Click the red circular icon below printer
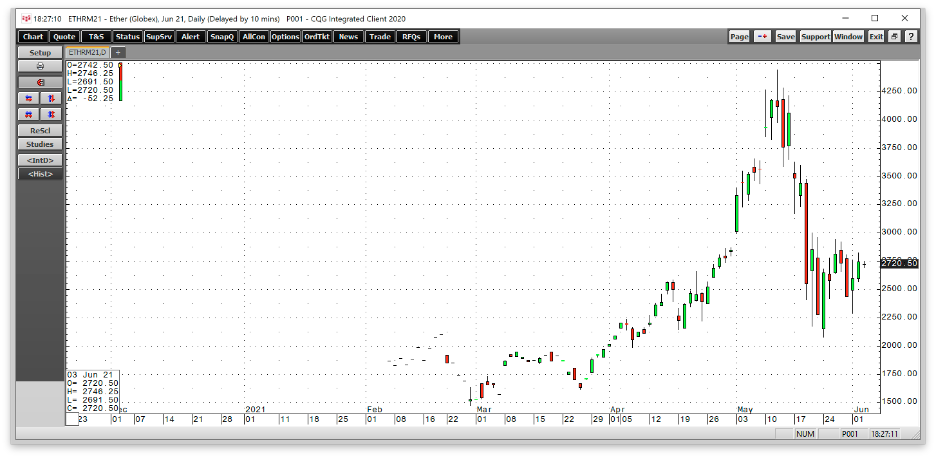Image resolution: width=936 pixels, height=458 pixels. 40,82
